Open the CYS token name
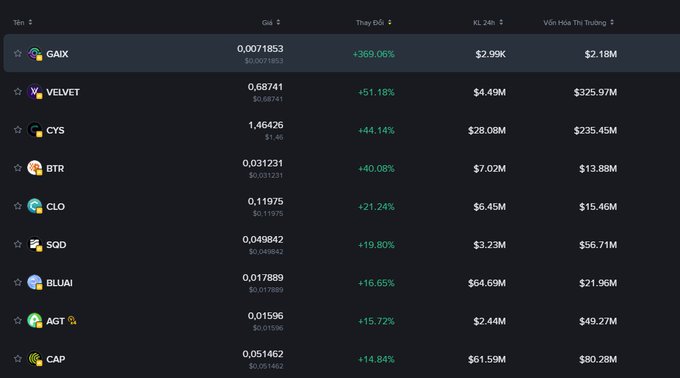The width and height of the screenshot is (680, 378). (x=55, y=130)
